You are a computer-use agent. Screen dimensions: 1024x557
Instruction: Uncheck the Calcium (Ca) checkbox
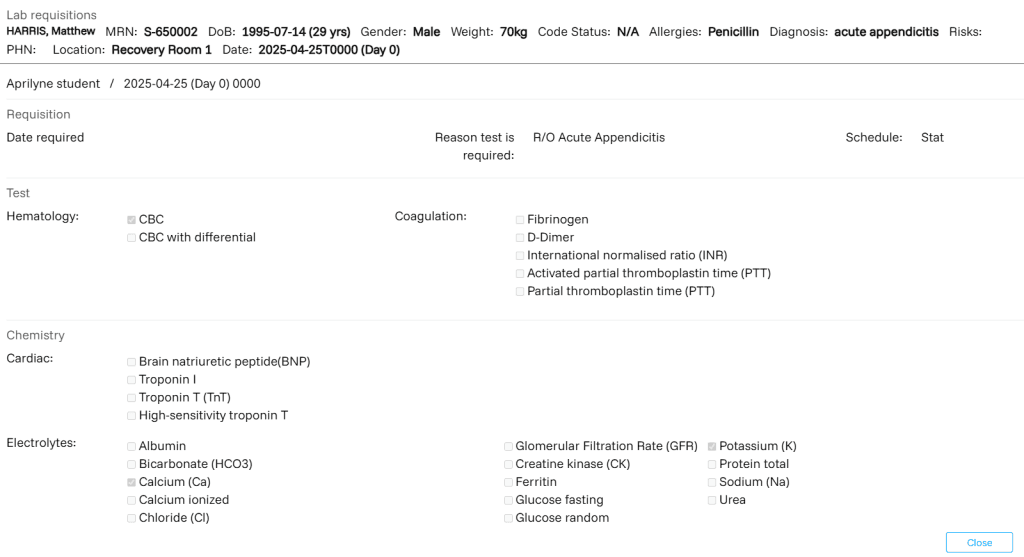pos(131,483)
